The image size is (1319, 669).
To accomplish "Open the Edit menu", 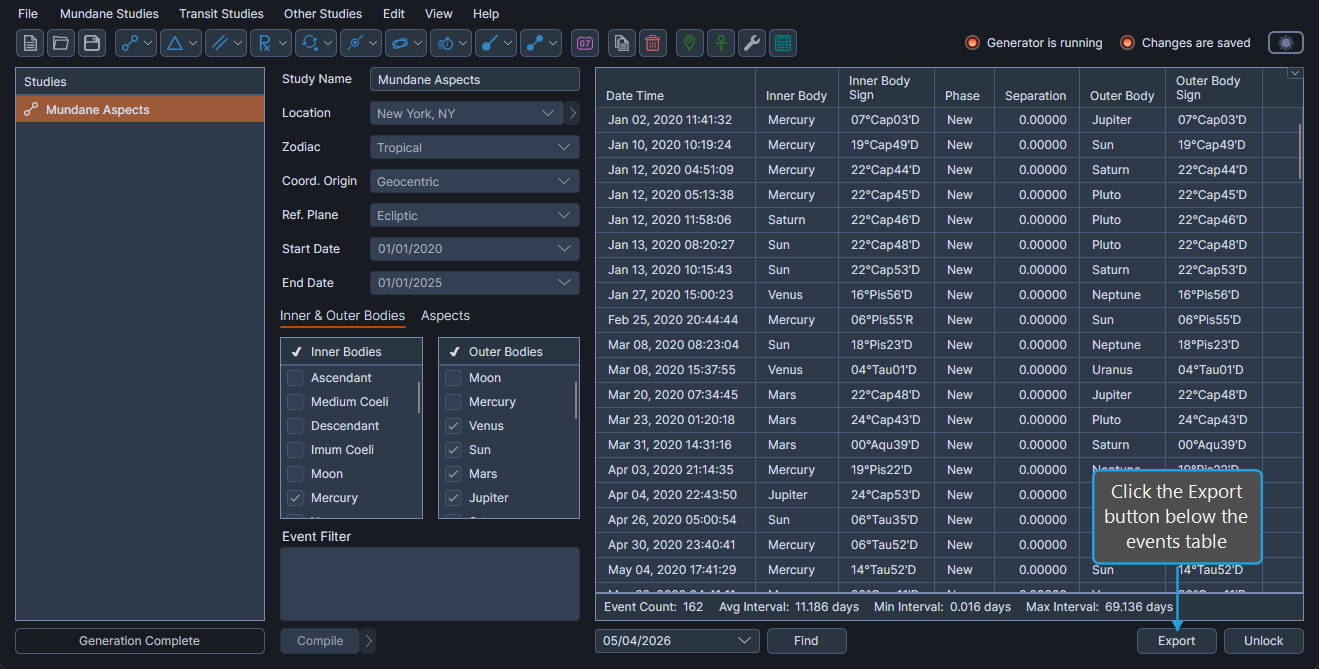I will pos(394,14).
